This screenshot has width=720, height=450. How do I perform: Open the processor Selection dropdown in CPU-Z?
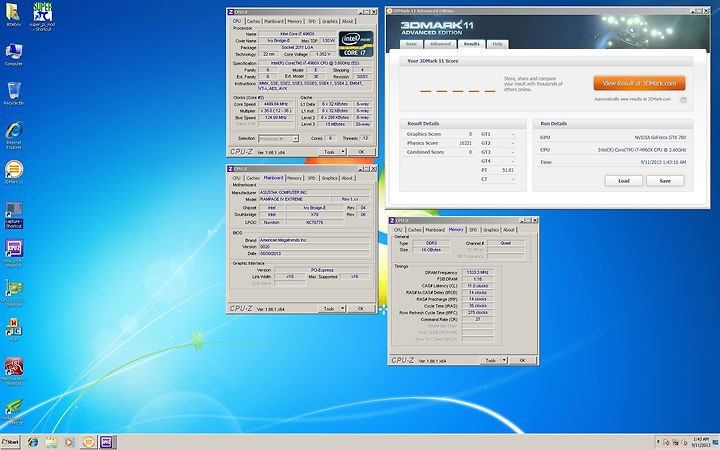[278, 138]
